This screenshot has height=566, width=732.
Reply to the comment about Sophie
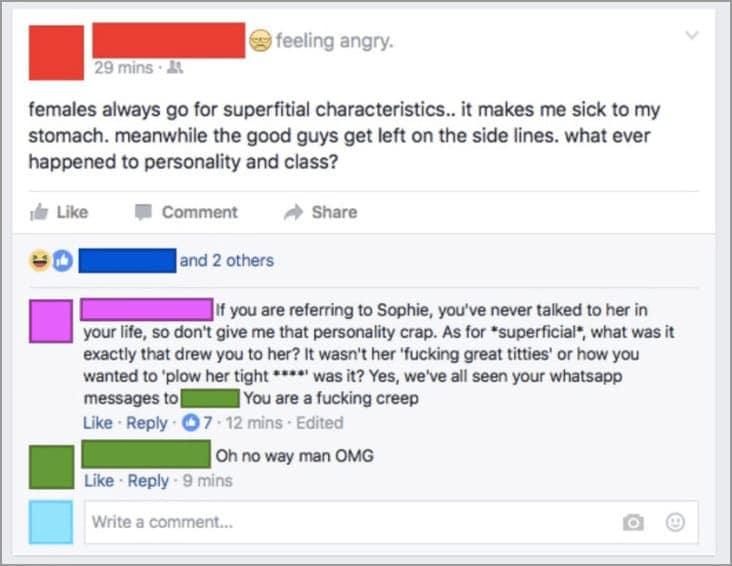pyautogui.click(x=147, y=423)
